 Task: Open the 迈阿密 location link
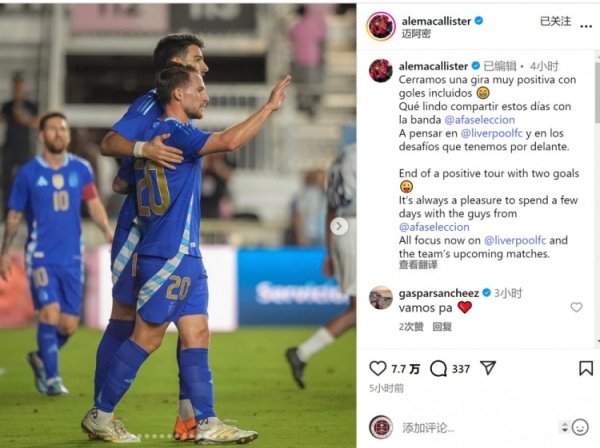coord(416,34)
